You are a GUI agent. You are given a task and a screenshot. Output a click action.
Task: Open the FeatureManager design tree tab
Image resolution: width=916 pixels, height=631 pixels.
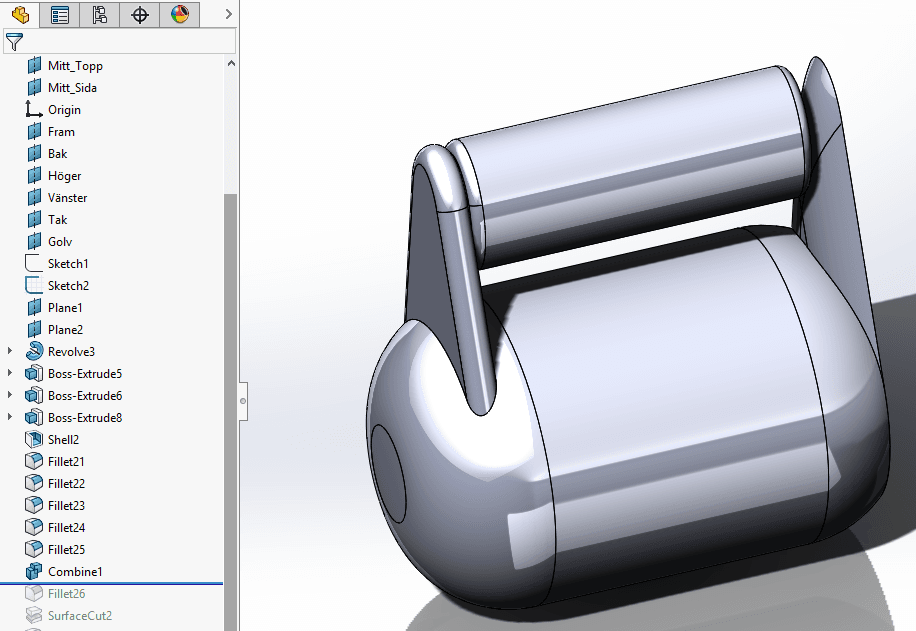20,14
